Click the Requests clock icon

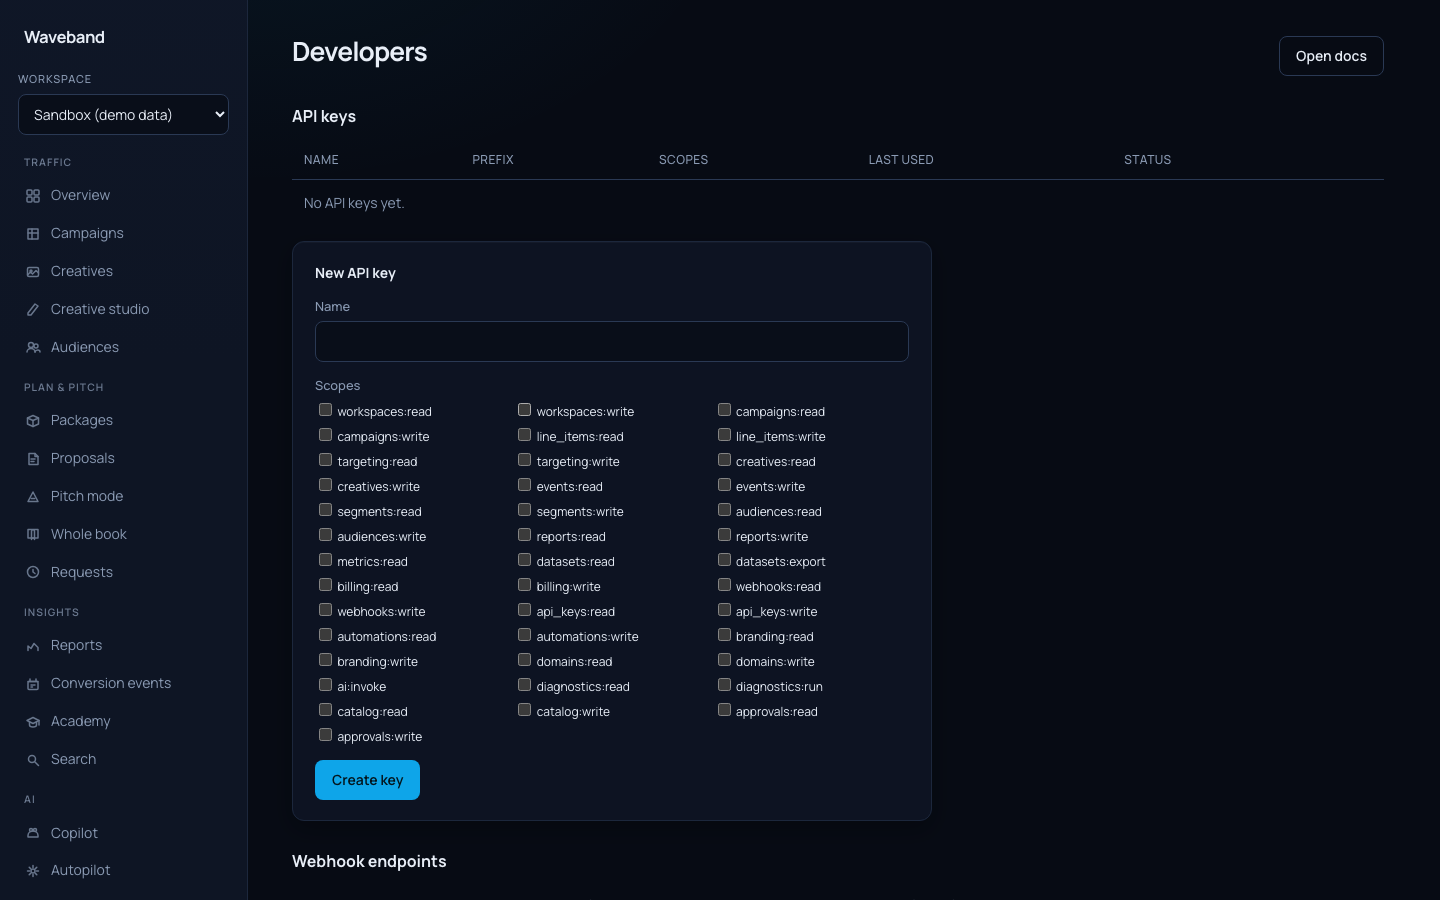33,573
